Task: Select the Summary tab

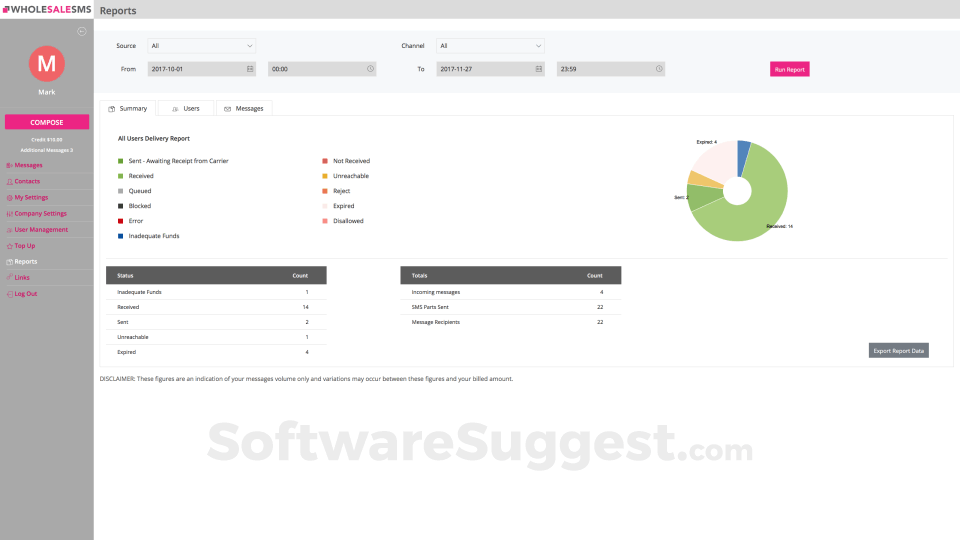Action: (128, 108)
